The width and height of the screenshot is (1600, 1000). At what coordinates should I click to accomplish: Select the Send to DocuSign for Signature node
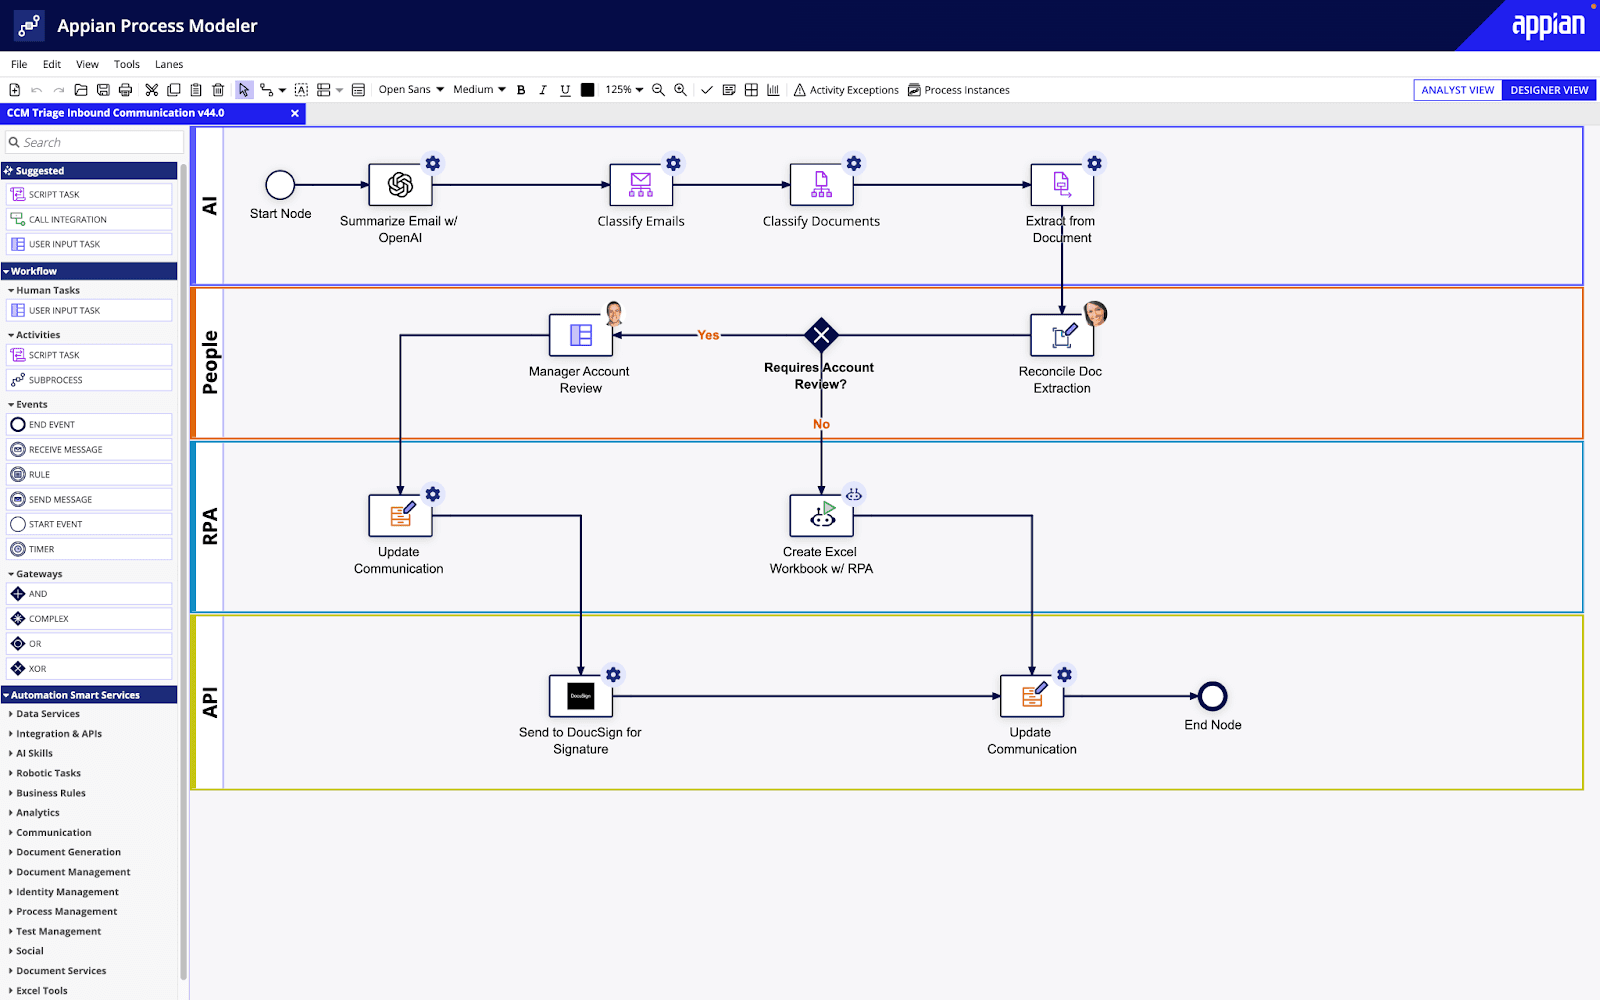click(581, 696)
